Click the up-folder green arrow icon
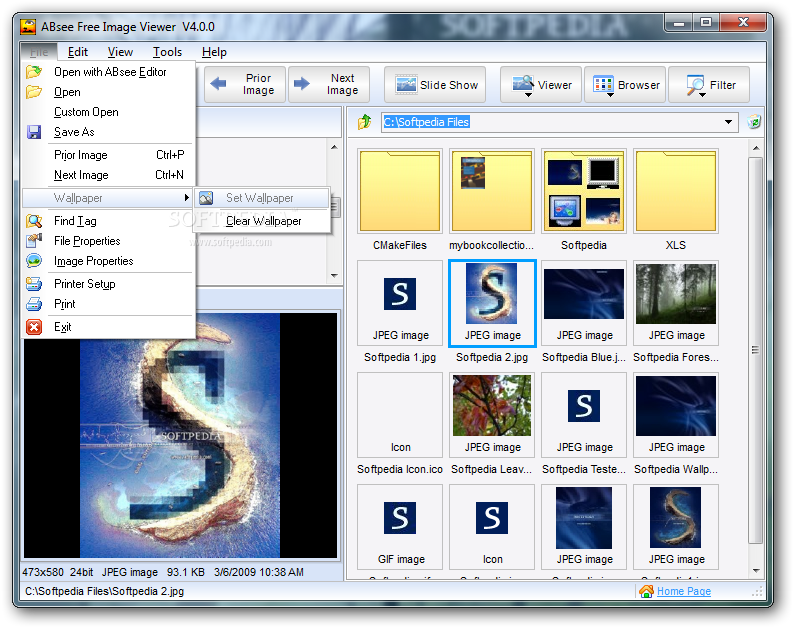Viewport: 794px width, 628px height. pos(364,122)
